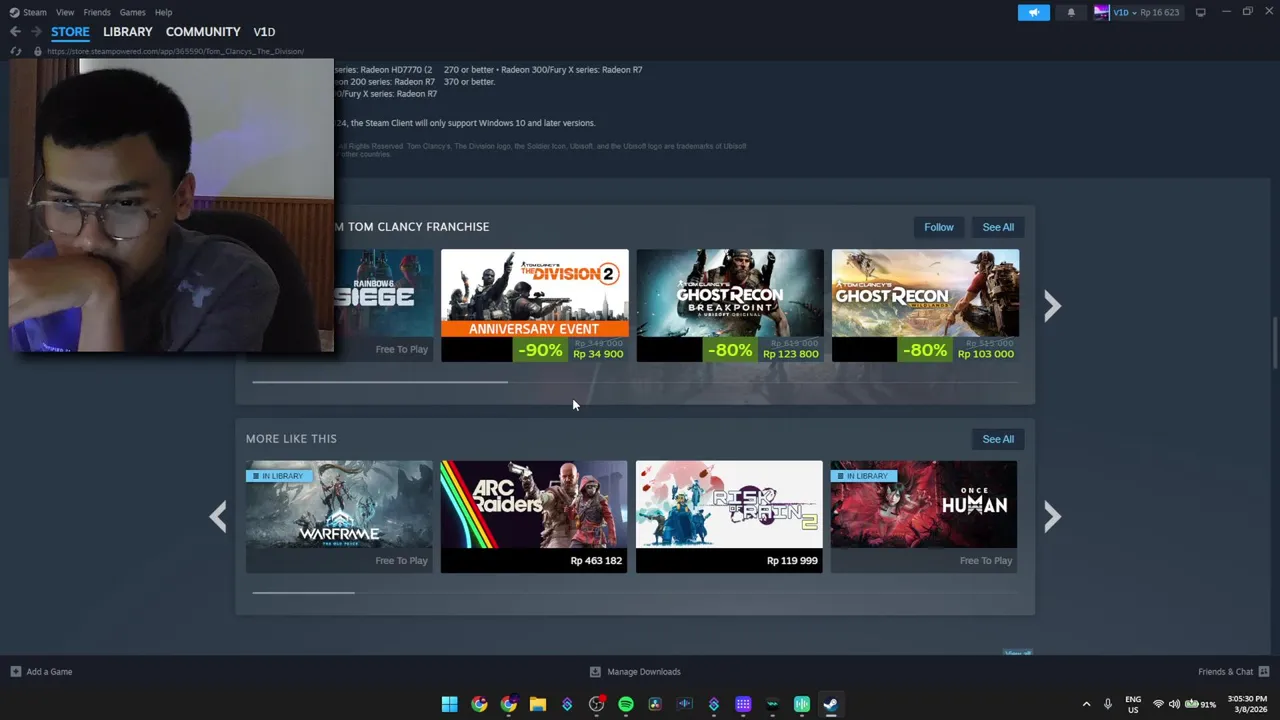Switch to the COMMUNITY tab

click(203, 32)
